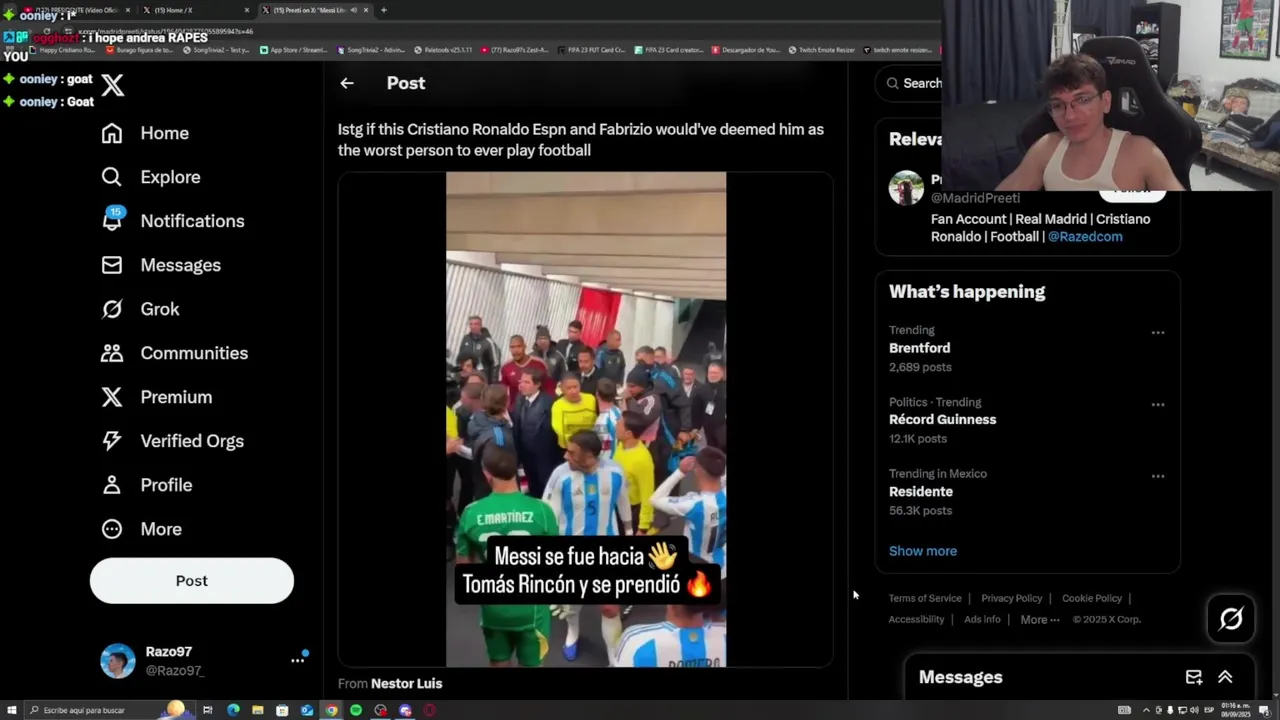Image resolution: width=1280 pixels, height=720 pixels.
Task: Open Messages from the sidebar
Action: (161, 265)
